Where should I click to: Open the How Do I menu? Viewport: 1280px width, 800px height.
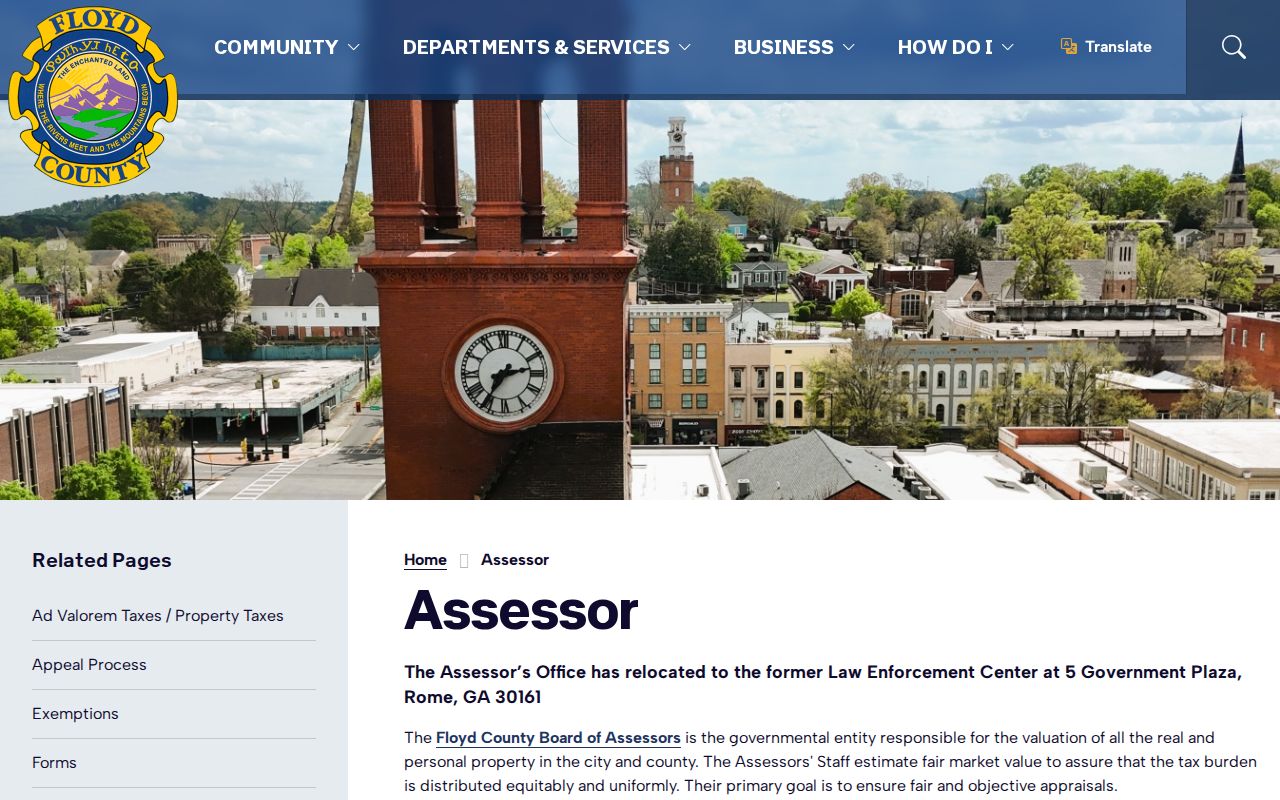(945, 47)
